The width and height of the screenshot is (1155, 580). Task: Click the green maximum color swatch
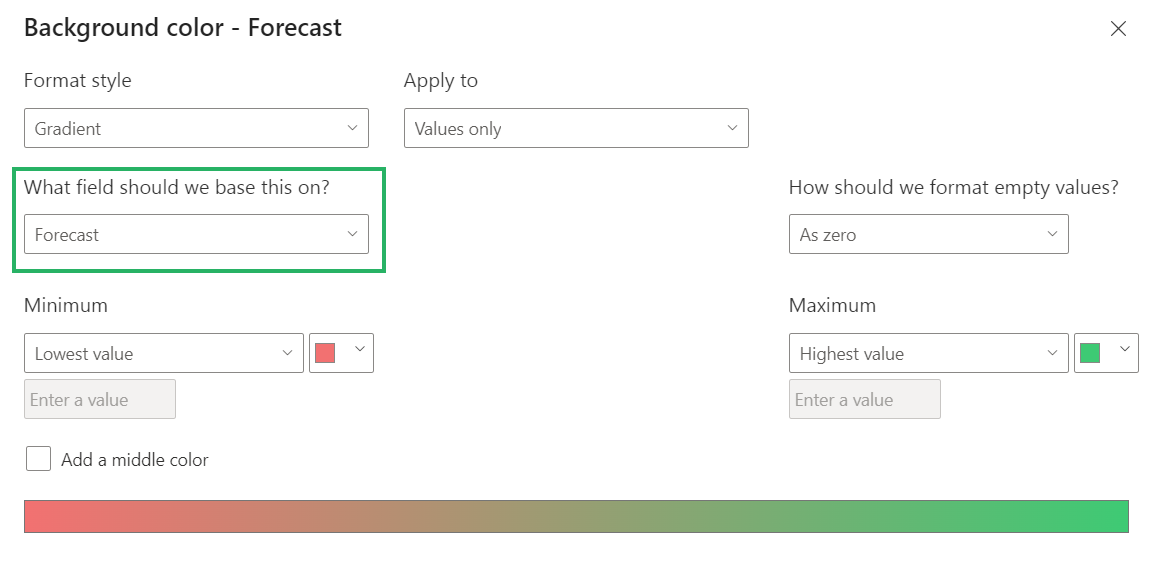1090,353
